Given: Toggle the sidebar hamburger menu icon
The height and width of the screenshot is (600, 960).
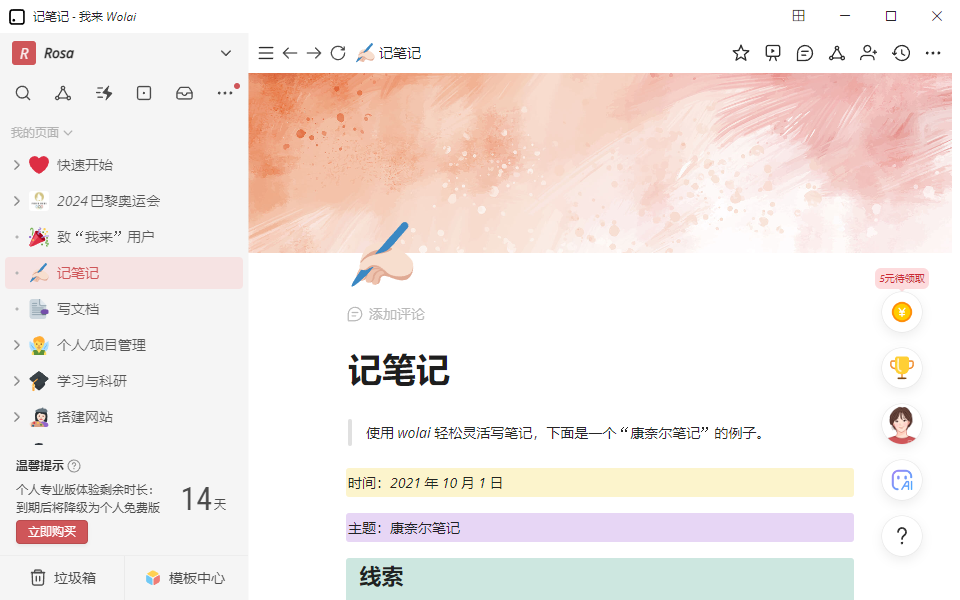Looking at the screenshot, I should (266, 53).
